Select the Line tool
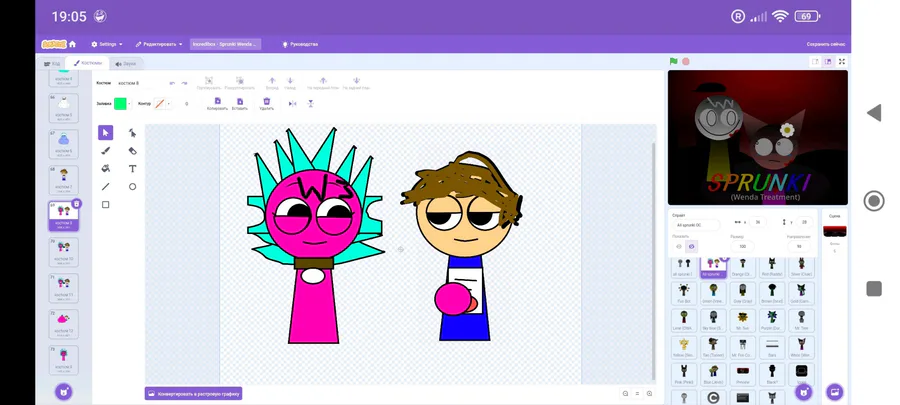 (106, 186)
